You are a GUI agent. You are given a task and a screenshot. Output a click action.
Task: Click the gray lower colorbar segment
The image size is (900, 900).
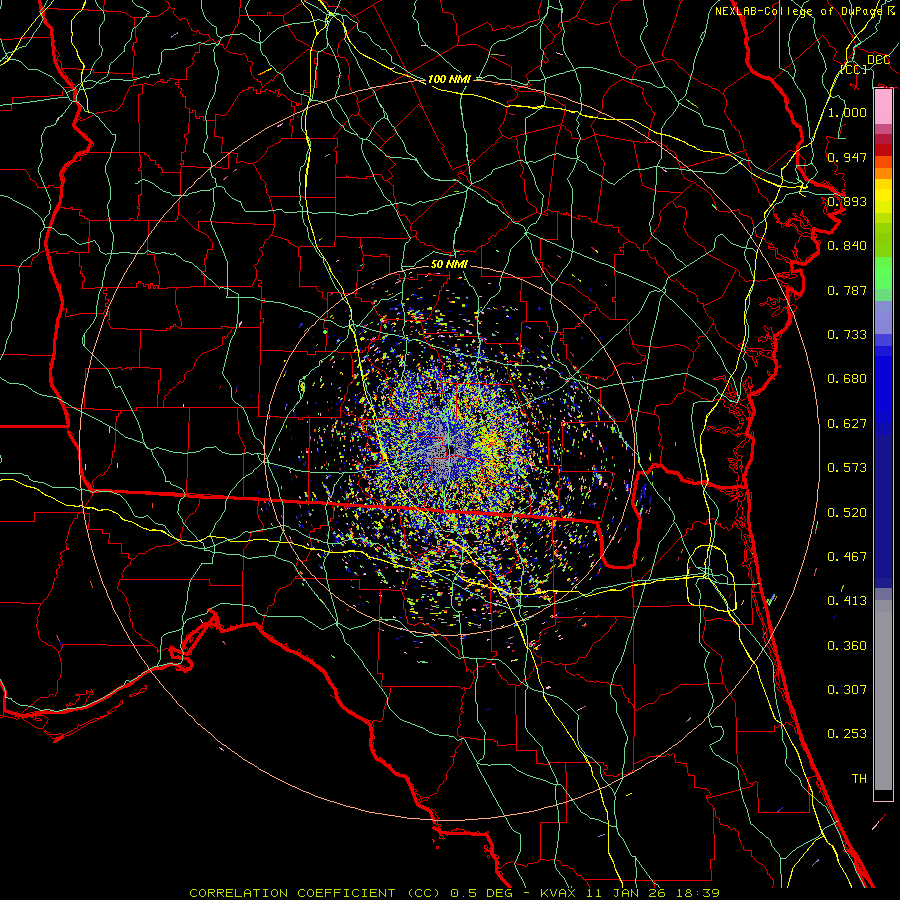point(883,695)
